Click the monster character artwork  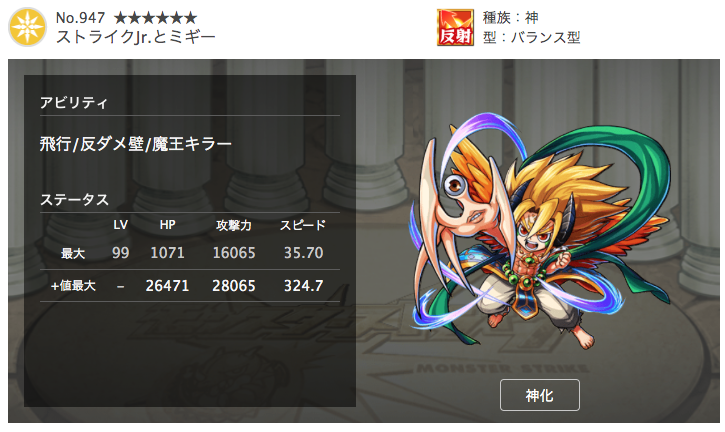(541, 231)
